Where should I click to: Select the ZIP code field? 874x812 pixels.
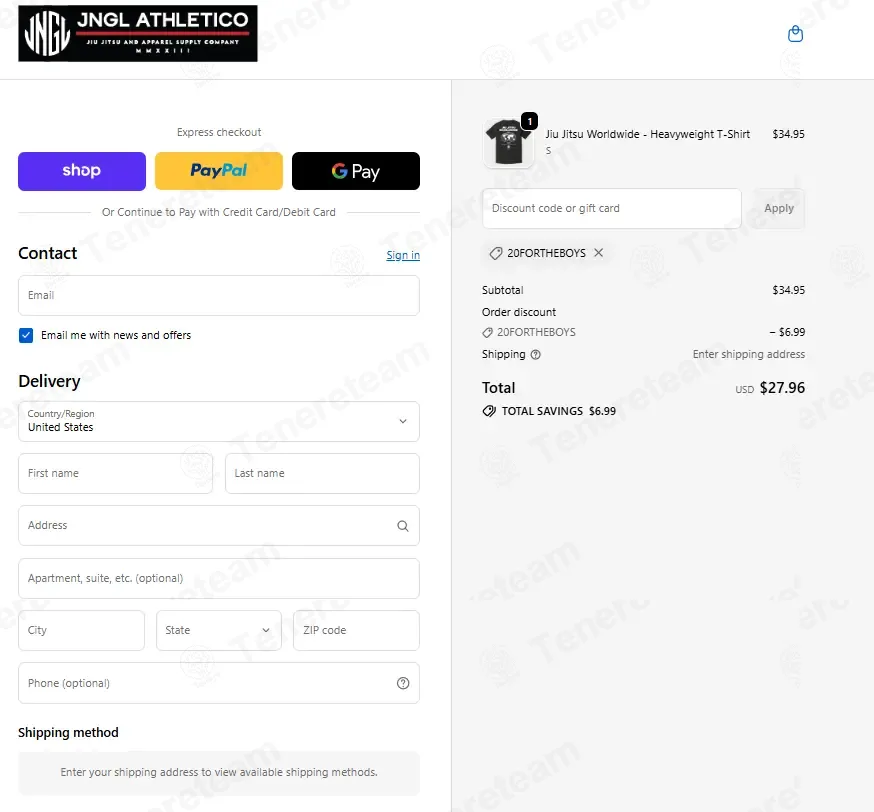click(356, 630)
